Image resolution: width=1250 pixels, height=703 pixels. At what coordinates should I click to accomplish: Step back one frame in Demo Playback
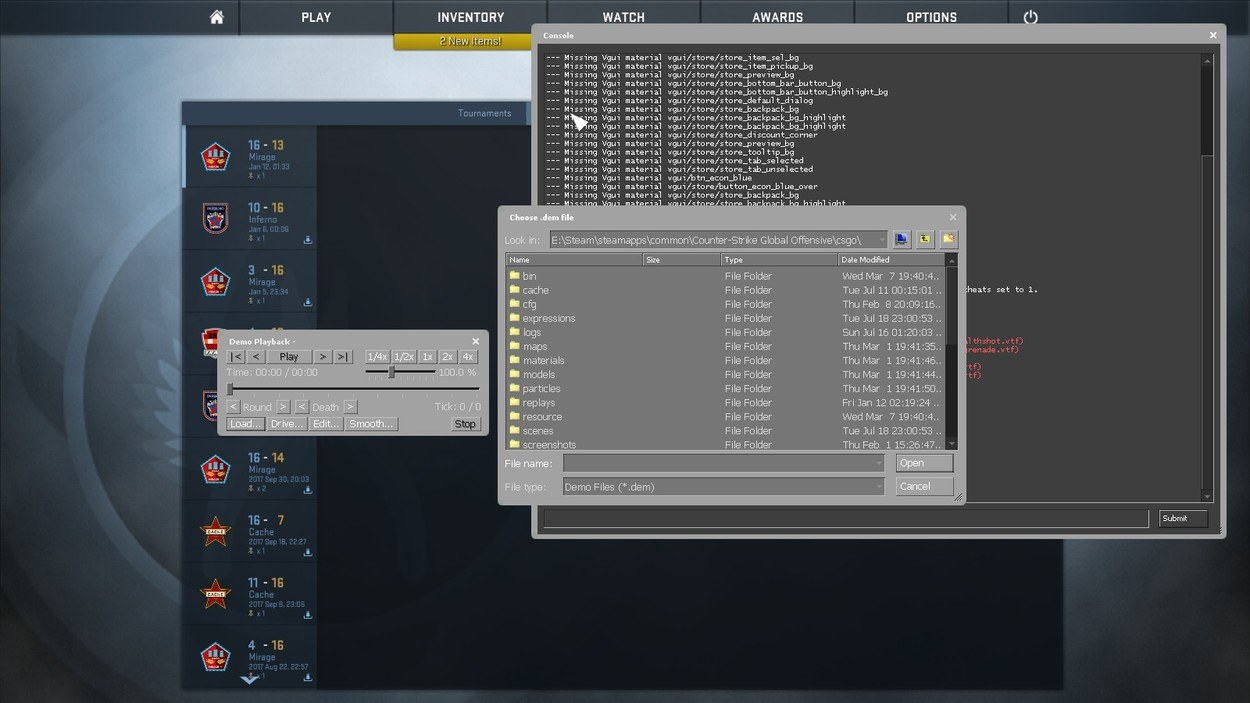pos(256,356)
